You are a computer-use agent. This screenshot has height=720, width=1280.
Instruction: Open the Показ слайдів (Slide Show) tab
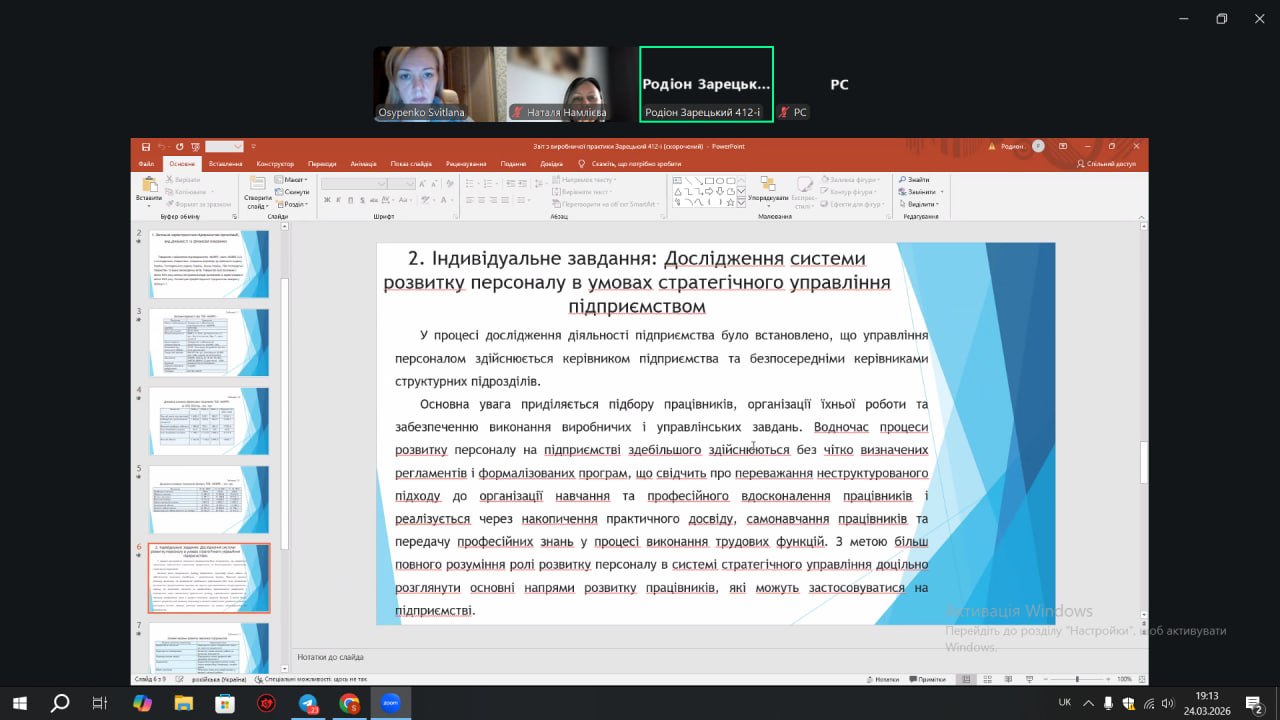pyautogui.click(x=411, y=164)
